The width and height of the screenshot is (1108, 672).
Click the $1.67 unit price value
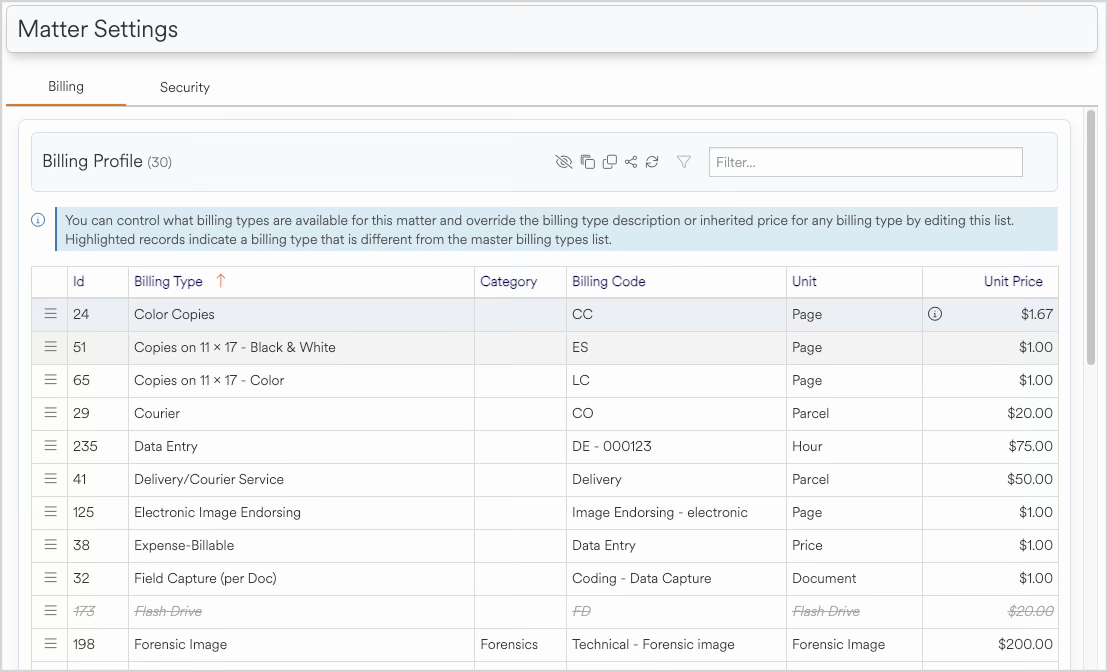(1037, 314)
